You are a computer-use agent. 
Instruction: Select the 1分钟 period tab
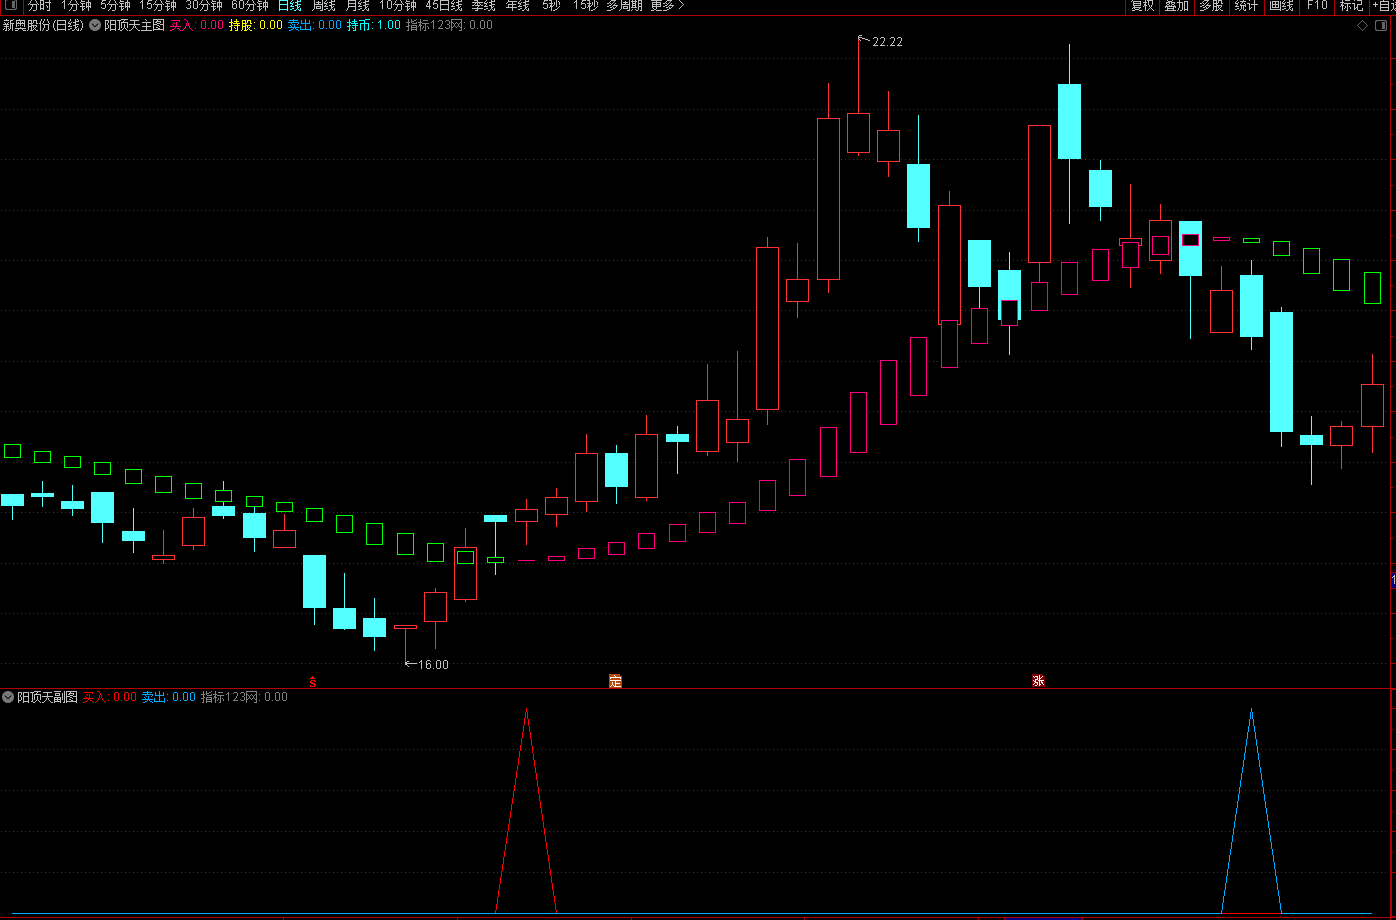(x=76, y=6)
